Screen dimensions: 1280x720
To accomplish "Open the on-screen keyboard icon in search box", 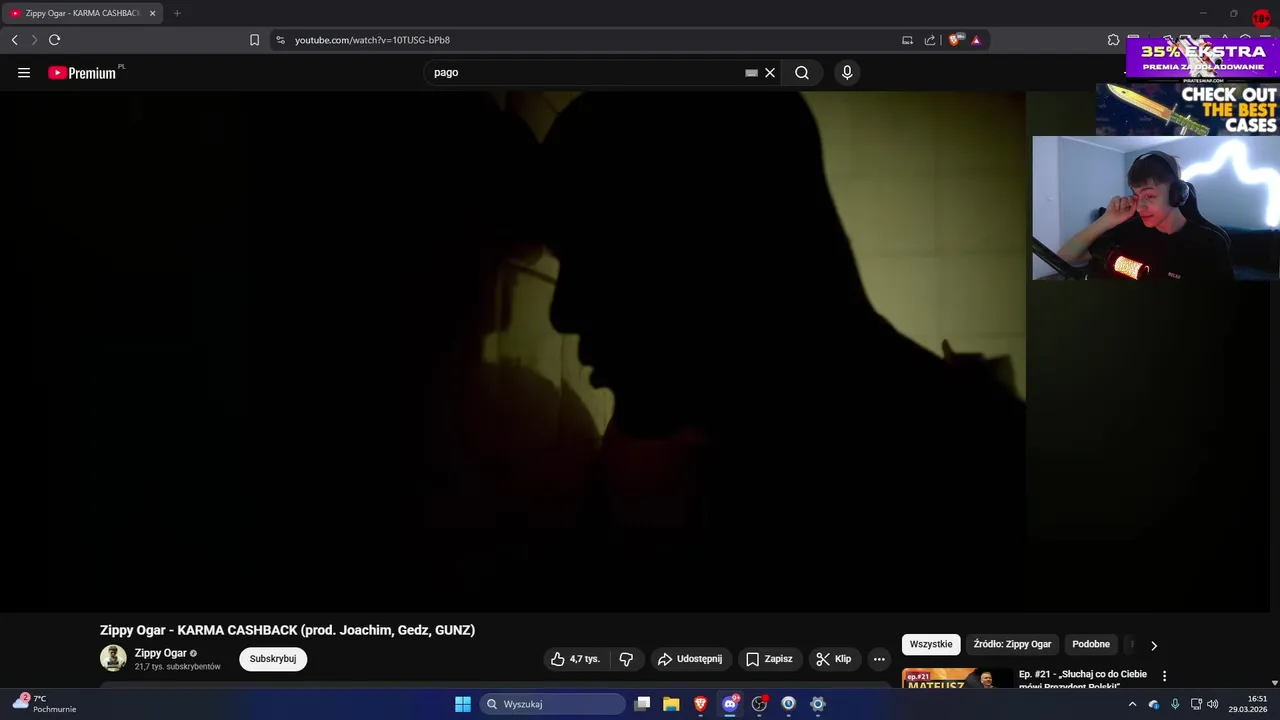I will click(751, 72).
